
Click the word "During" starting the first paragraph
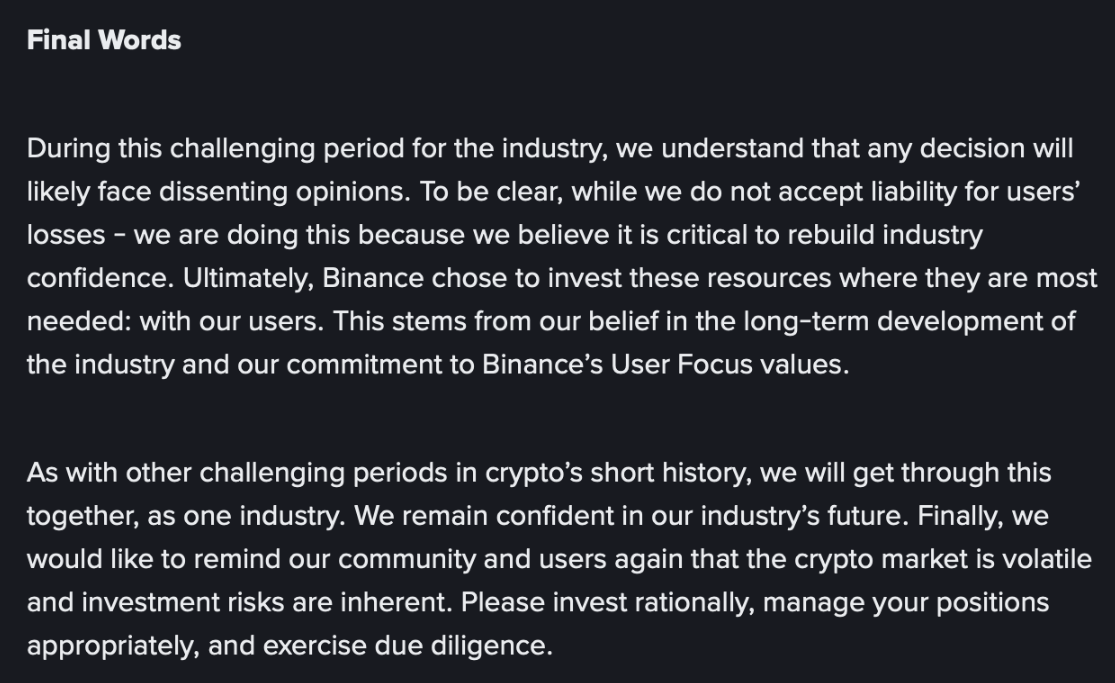click(68, 149)
